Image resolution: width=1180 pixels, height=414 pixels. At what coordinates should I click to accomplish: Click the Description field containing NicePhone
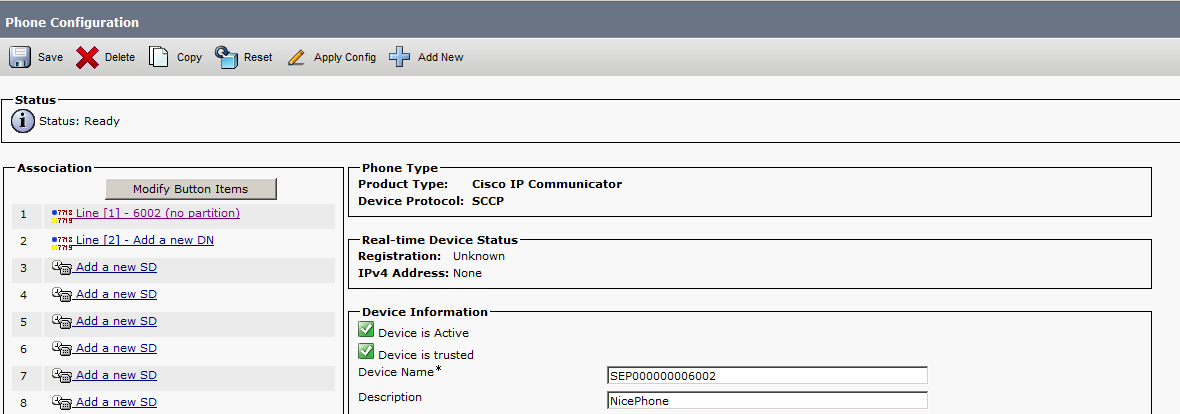click(767, 400)
